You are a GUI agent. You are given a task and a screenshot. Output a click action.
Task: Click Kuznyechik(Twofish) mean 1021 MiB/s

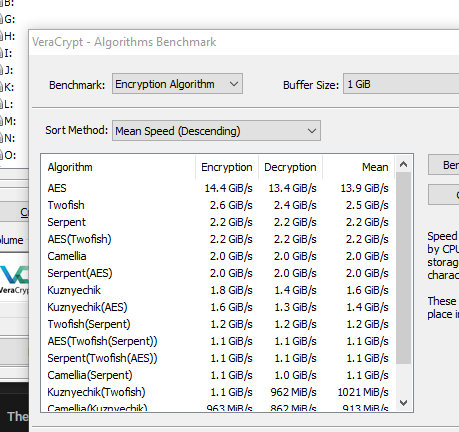click(363, 392)
